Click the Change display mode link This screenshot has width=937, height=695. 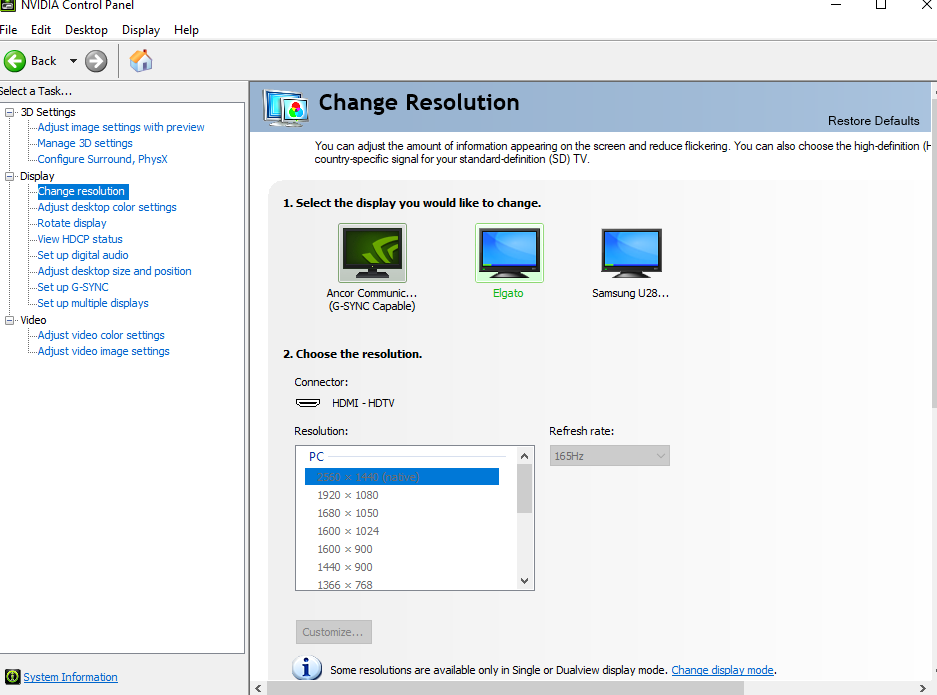point(722,670)
